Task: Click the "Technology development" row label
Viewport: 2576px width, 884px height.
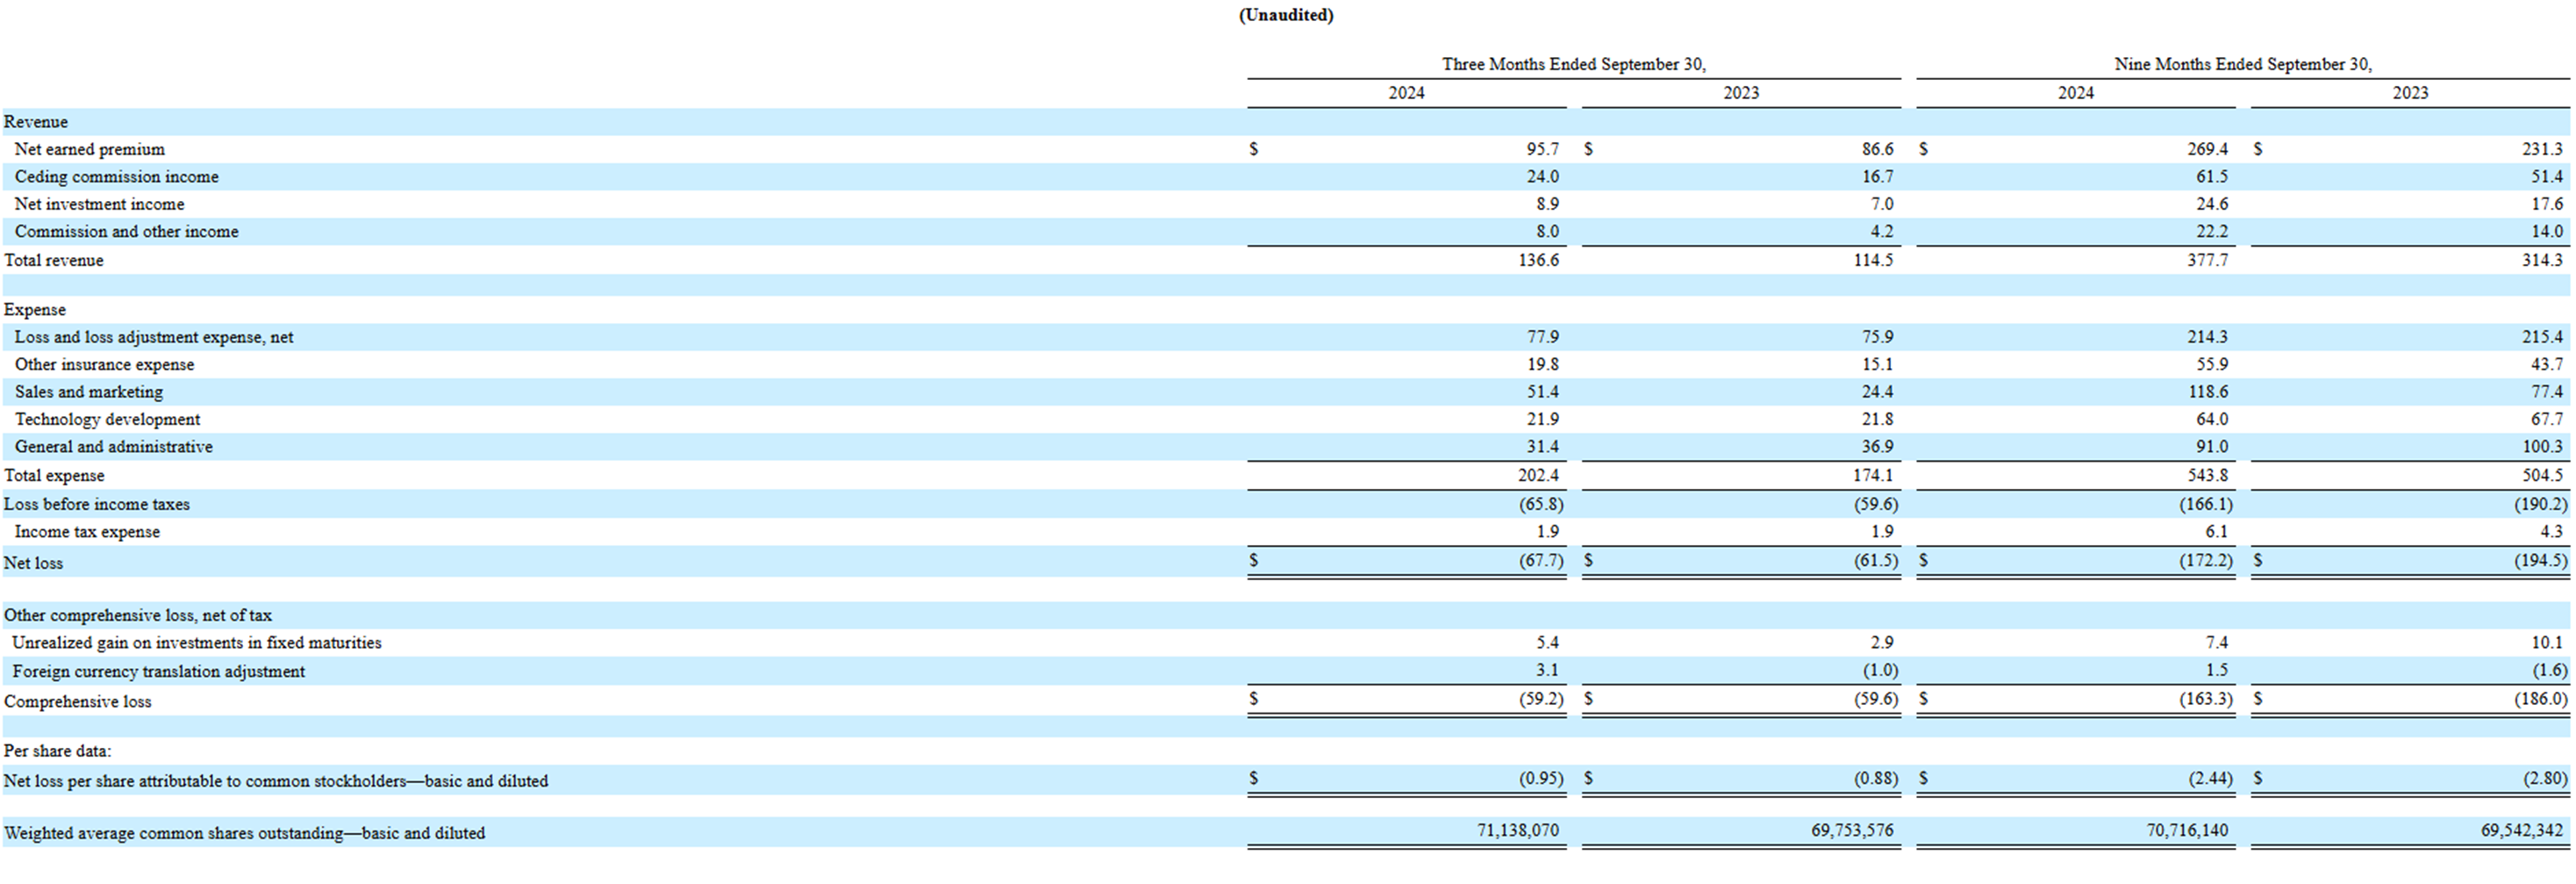Action: click(107, 419)
